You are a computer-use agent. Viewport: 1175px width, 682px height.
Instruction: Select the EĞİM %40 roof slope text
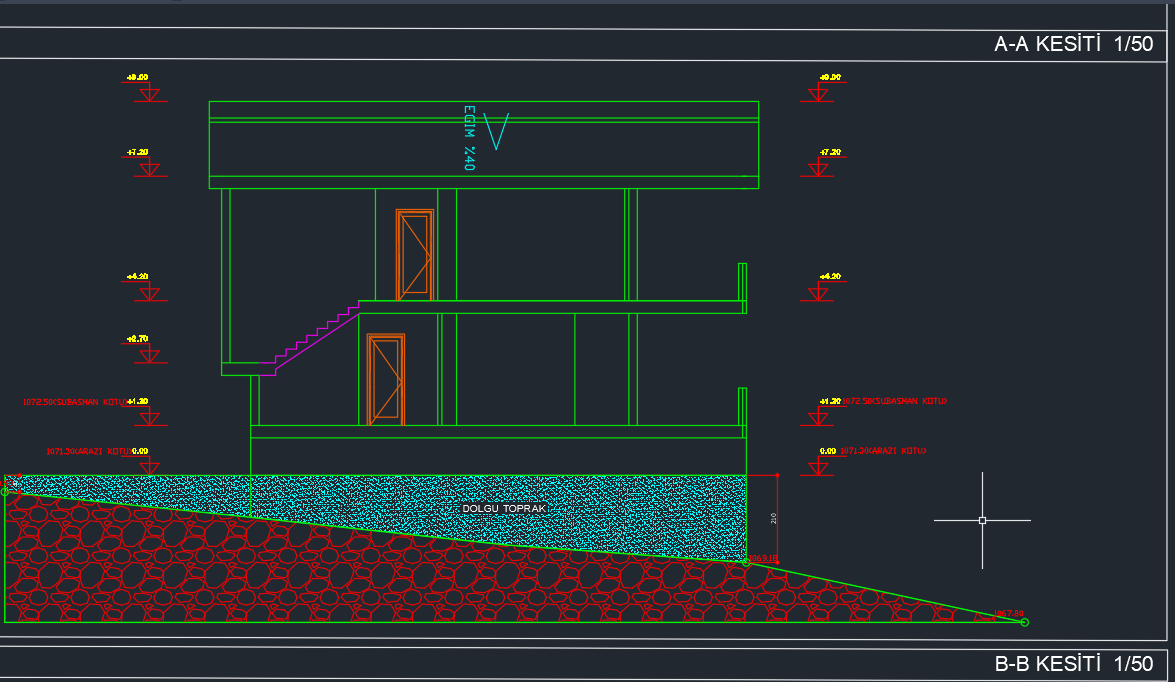pos(467,138)
